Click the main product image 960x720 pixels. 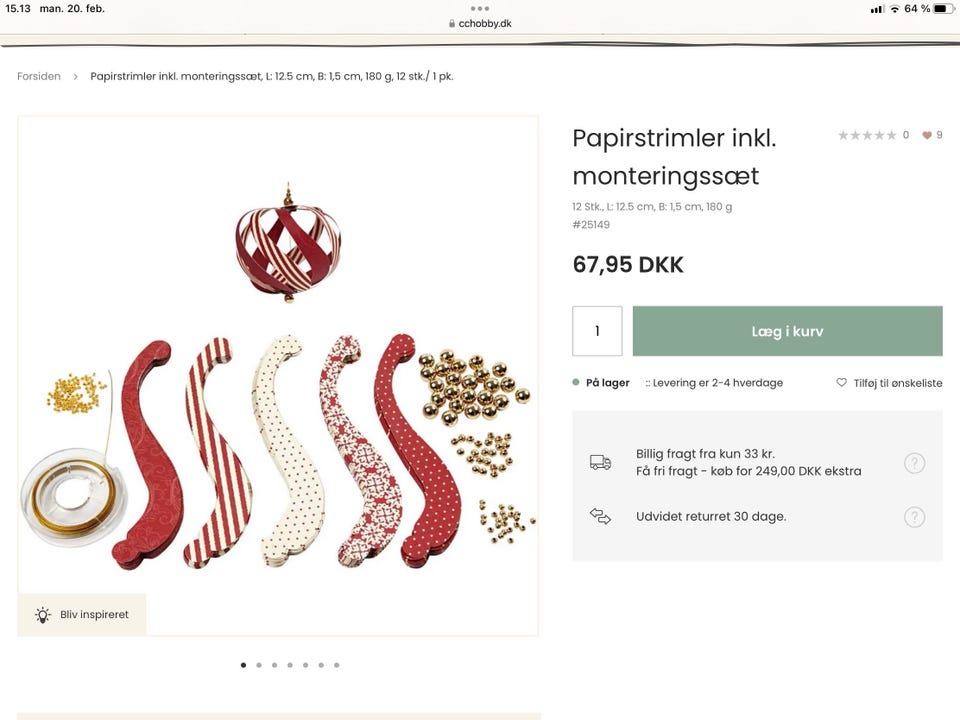278,376
